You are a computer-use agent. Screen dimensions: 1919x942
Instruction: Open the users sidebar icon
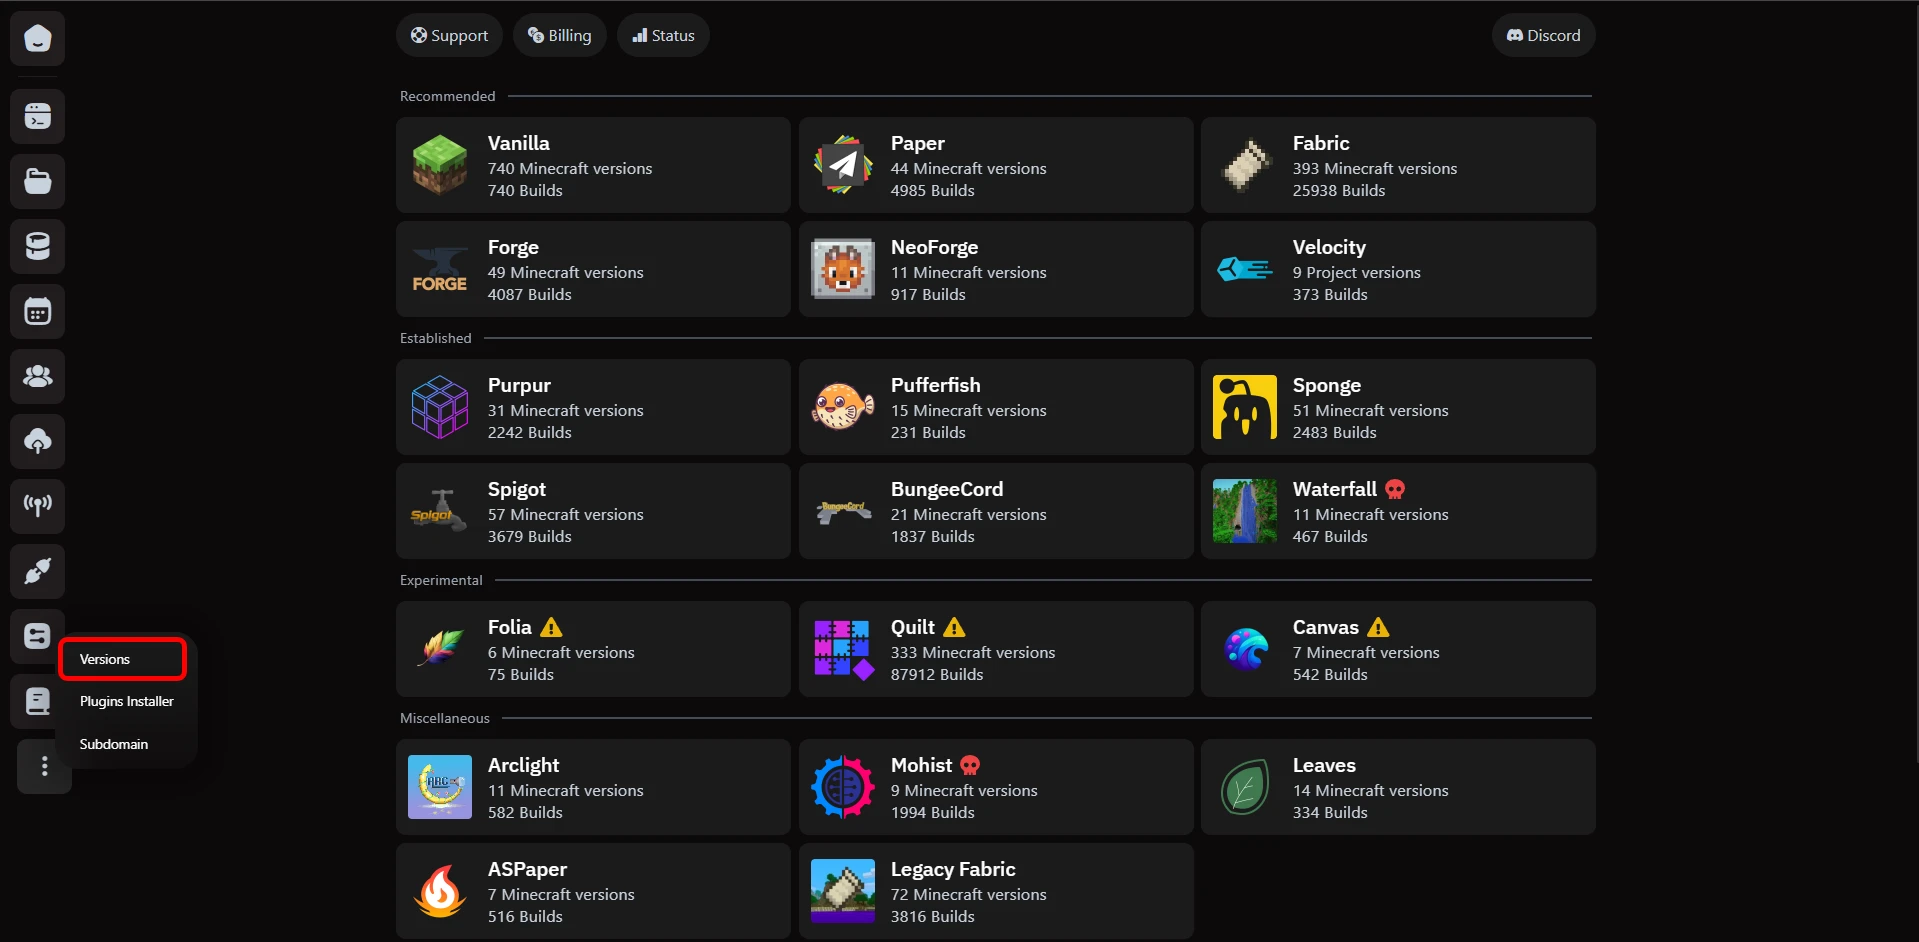click(38, 377)
